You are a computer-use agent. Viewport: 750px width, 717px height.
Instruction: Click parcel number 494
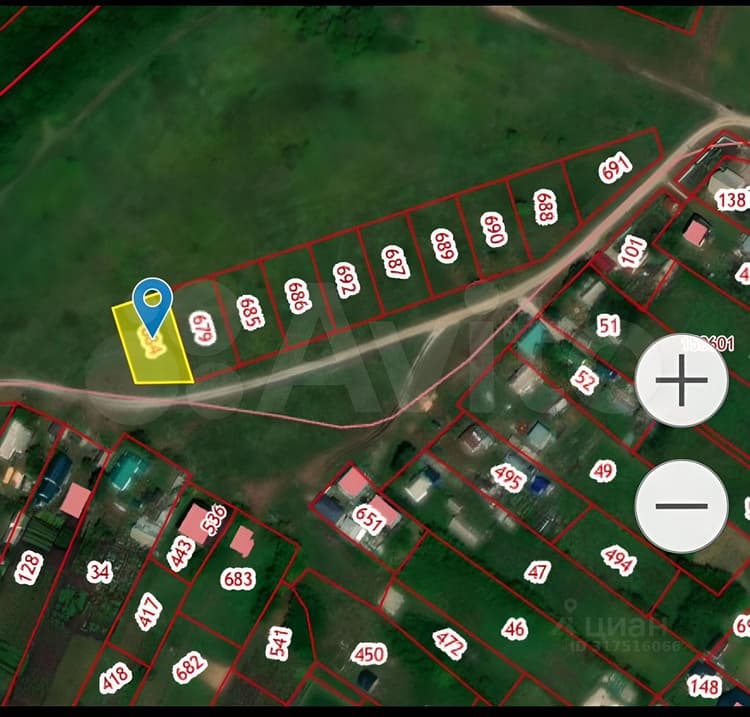[x=619, y=560]
